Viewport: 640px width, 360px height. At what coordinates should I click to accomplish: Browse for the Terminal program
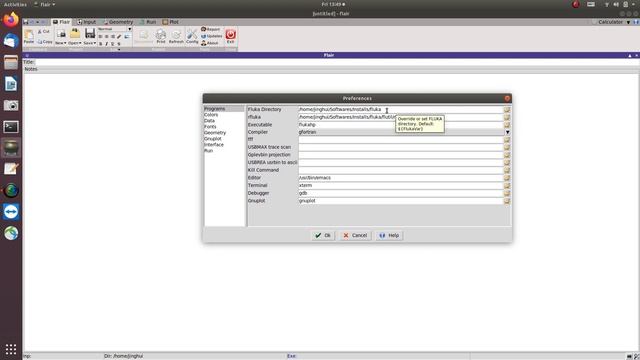(x=507, y=186)
